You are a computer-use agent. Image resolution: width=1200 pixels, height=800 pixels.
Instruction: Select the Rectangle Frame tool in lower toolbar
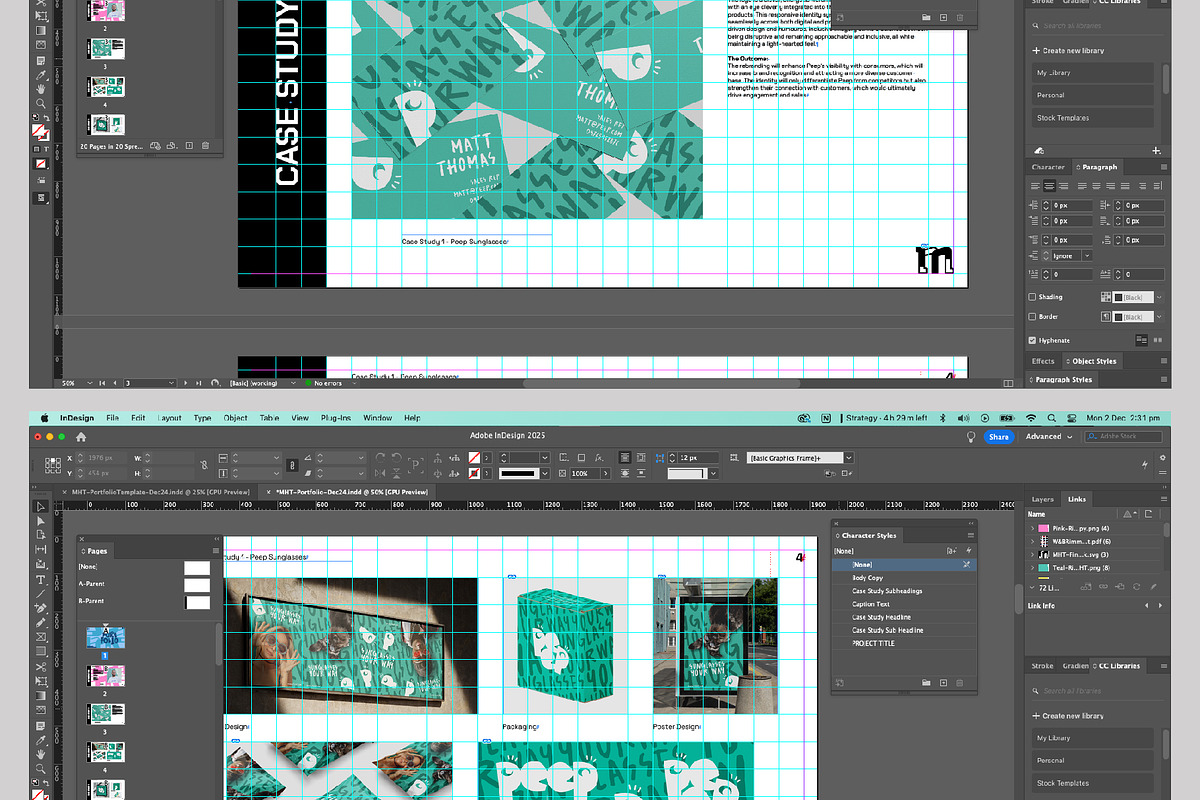[x=41, y=637]
